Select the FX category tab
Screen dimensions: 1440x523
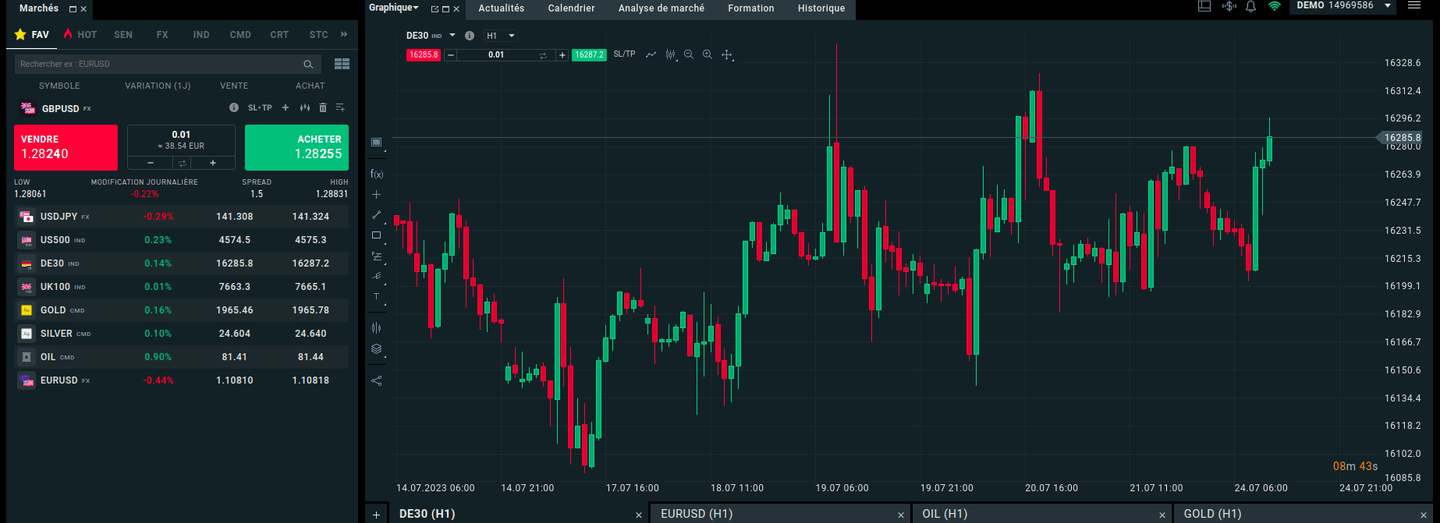(x=162, y=34)
